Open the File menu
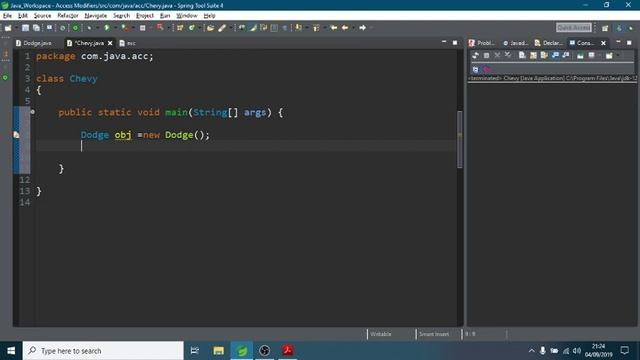The height and width of the screenshot is (360, 640). click(x=7, y=16)
